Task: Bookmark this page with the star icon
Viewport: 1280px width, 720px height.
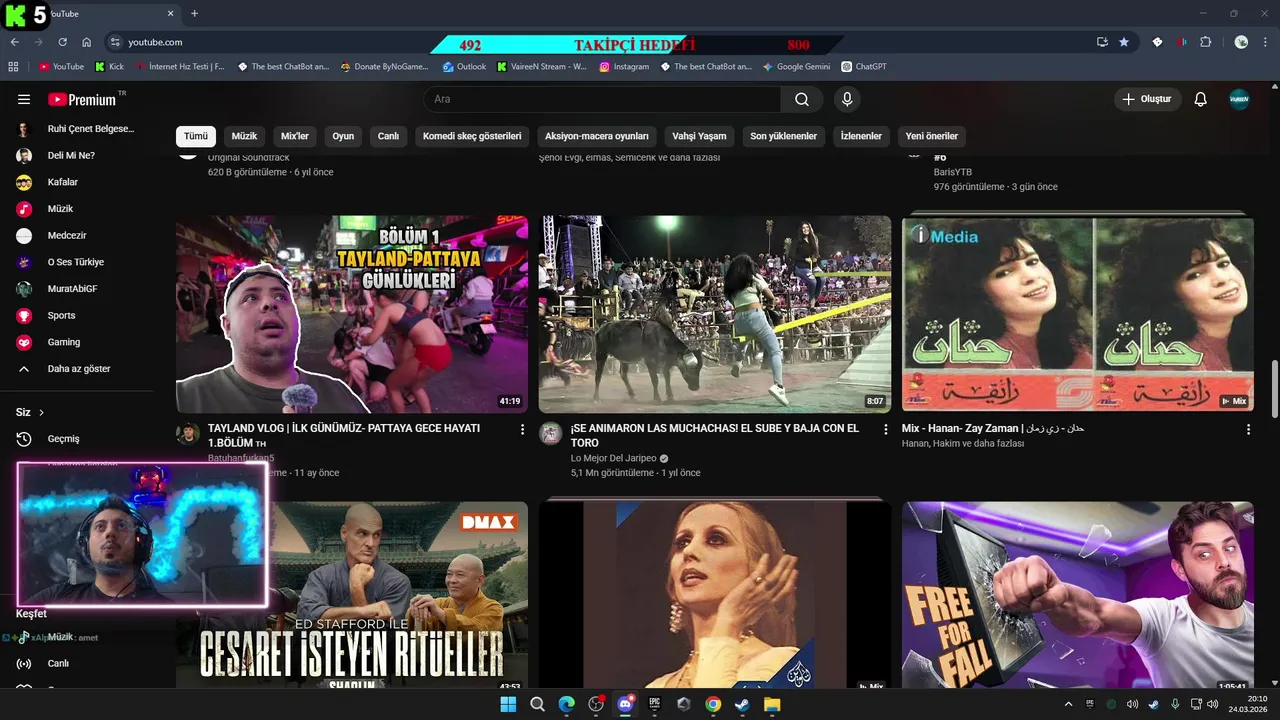Action: (x=1124, y=42)
